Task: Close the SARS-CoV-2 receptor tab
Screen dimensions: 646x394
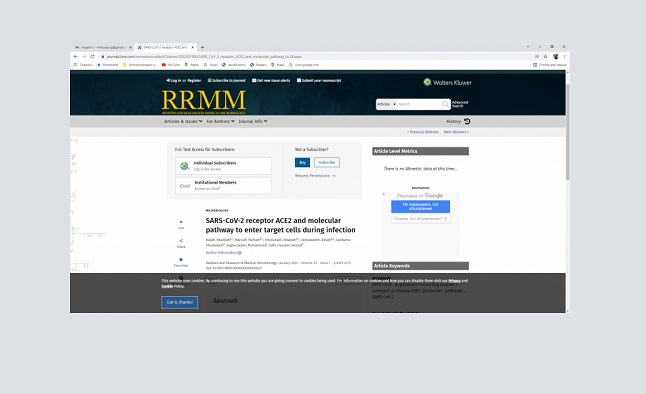Action: 192,47
